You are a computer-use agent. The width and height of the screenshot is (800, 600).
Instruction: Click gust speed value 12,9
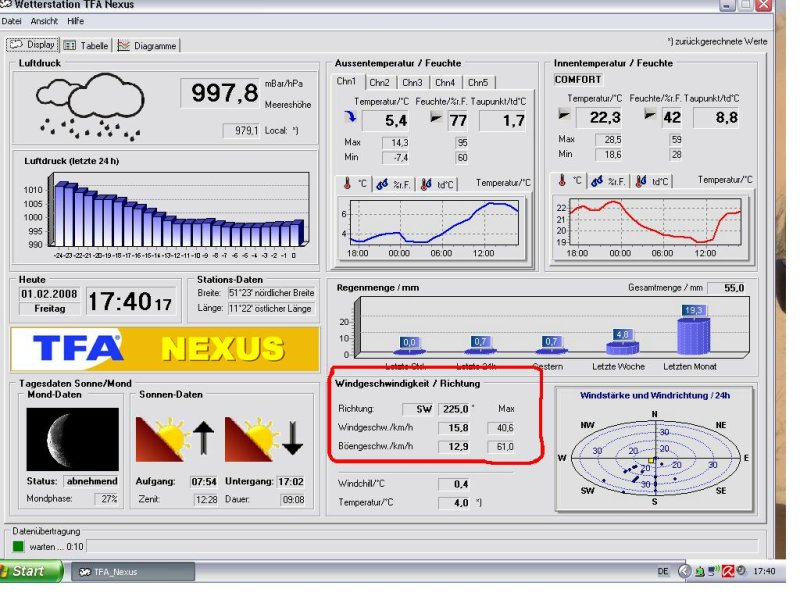tap(454, 446)
